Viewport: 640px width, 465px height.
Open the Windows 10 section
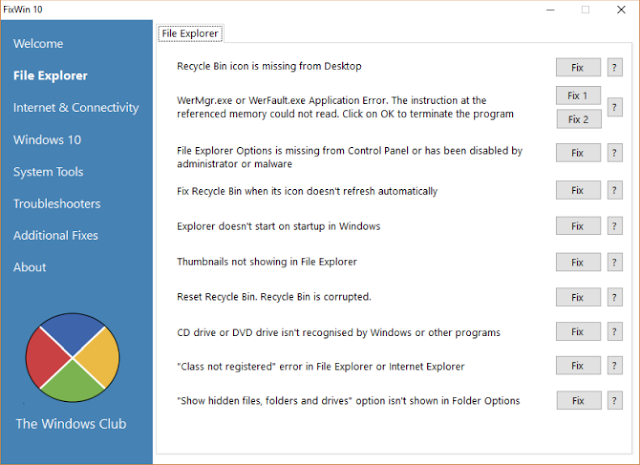click(x=47, y=140)
